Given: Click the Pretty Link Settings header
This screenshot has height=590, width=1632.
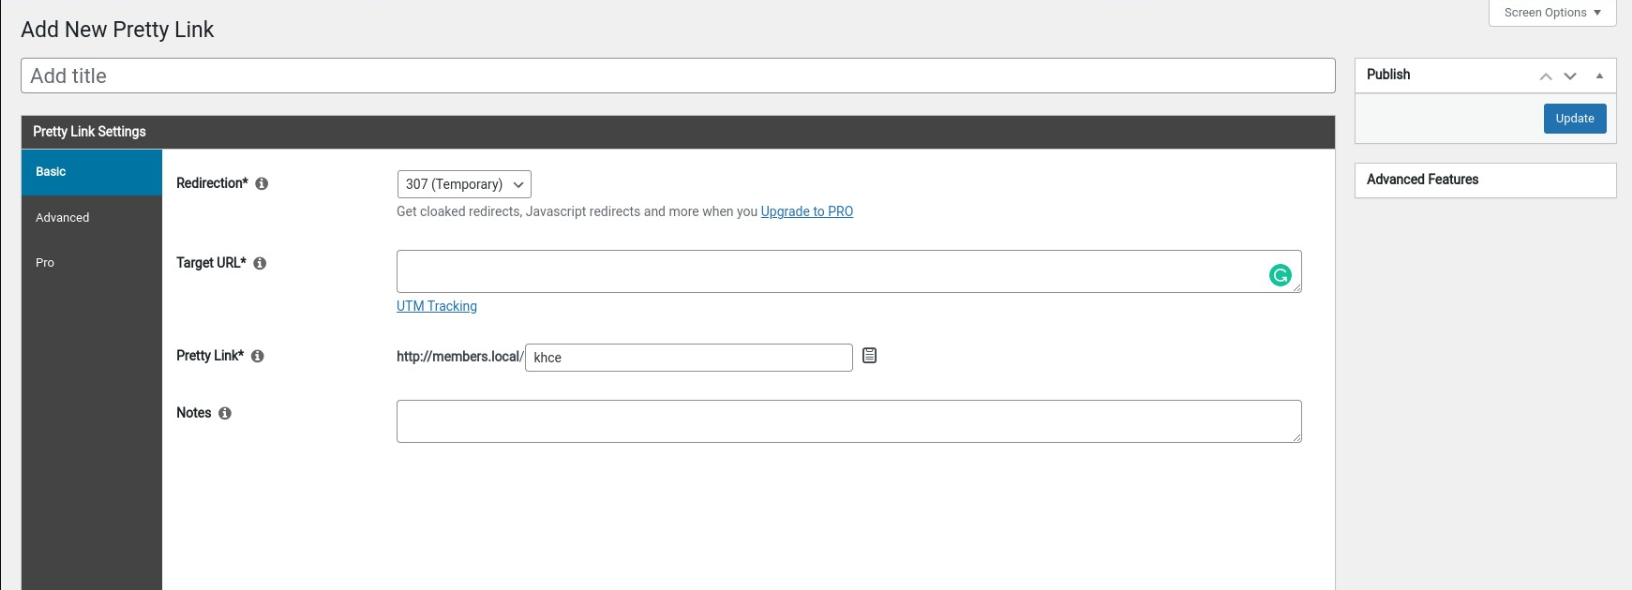Looking at the screenshot, I should pos(678,132).
